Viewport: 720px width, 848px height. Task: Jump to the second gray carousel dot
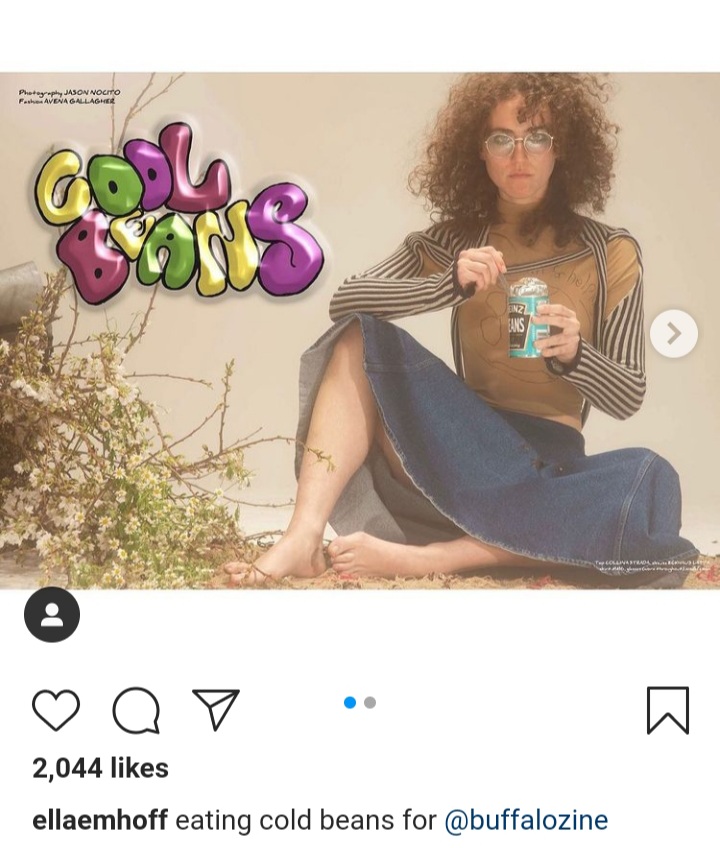[370, 703]
